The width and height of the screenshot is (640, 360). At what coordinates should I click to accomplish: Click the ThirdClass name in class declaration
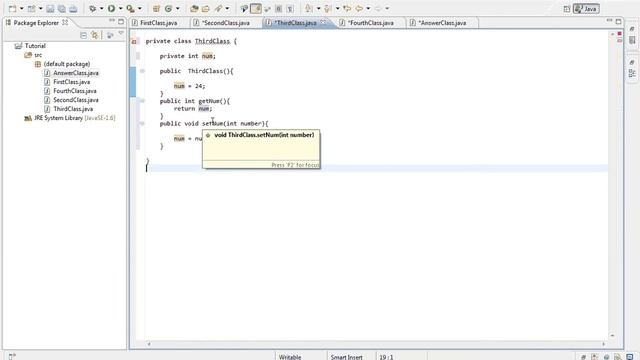tap(212, 41)
